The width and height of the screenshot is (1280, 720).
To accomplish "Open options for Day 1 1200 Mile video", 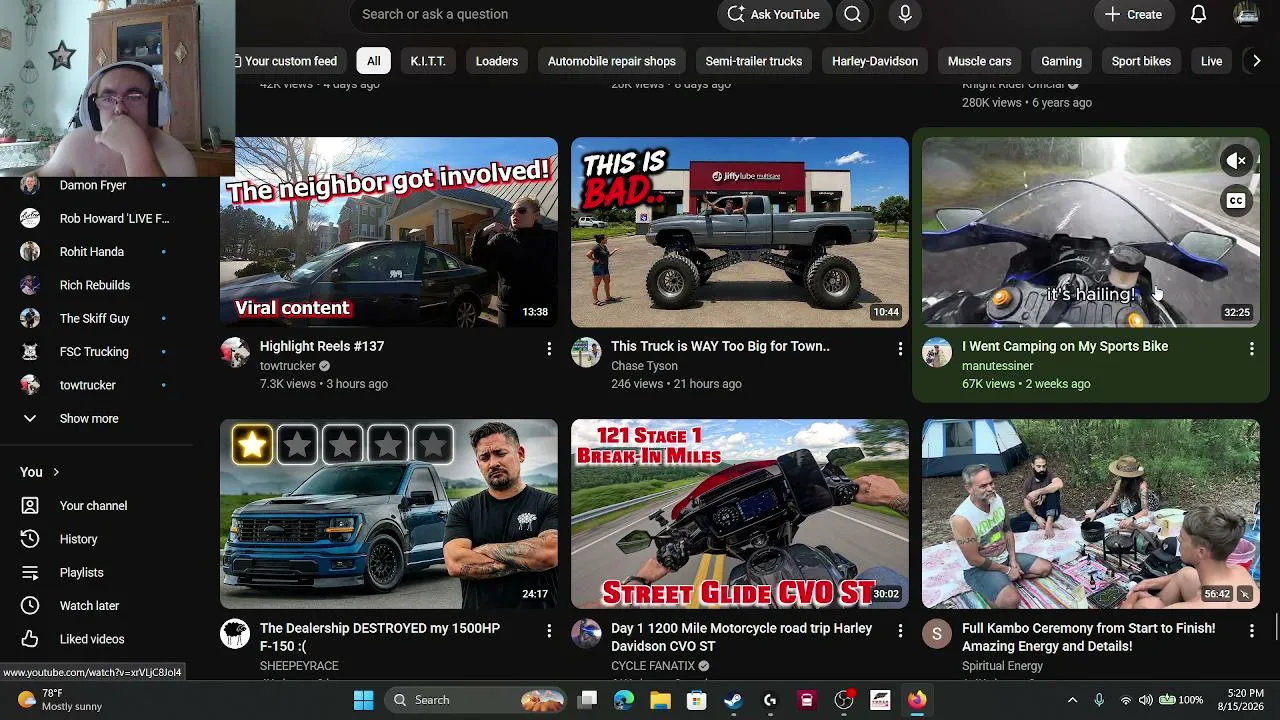I will click(900, 630).
